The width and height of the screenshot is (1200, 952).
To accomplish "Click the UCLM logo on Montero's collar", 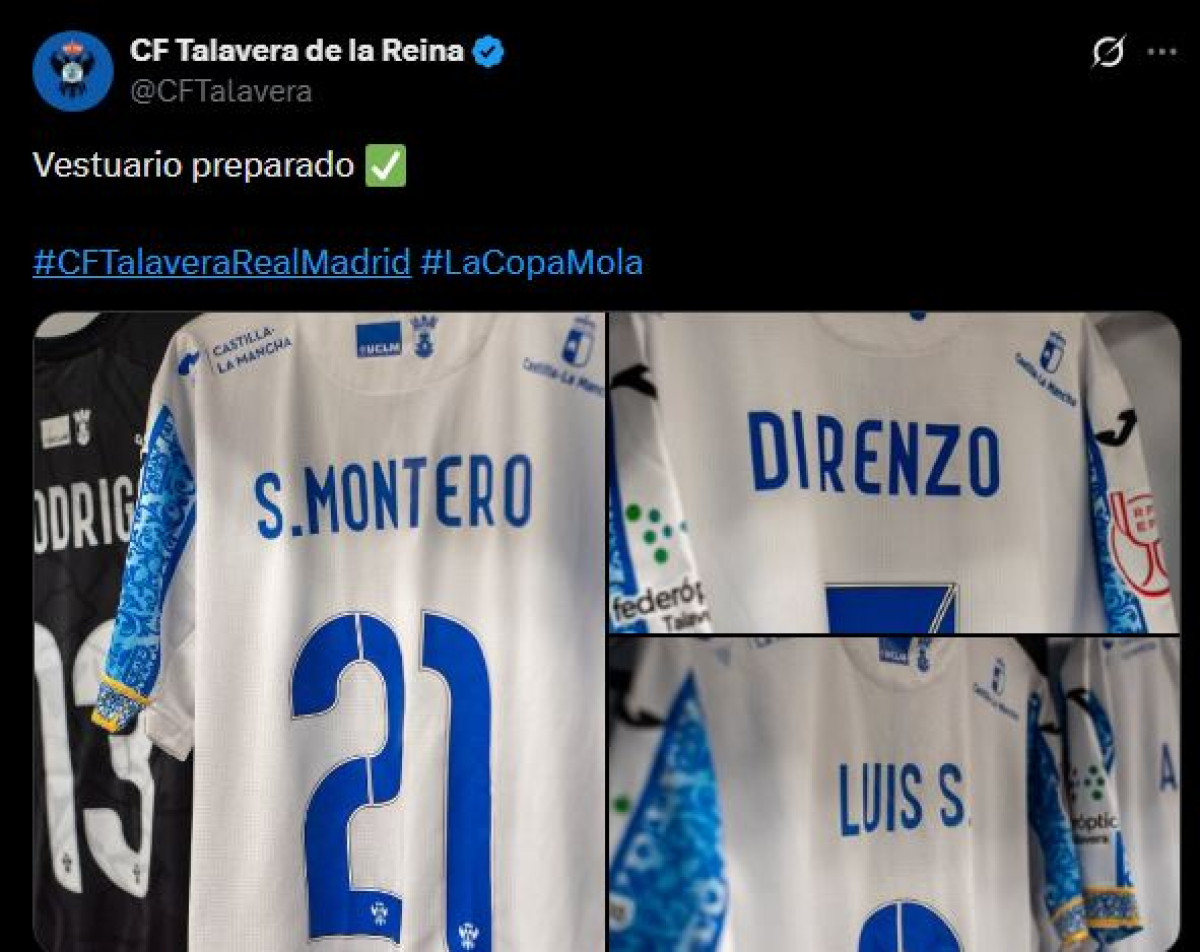I will (379, 340).
